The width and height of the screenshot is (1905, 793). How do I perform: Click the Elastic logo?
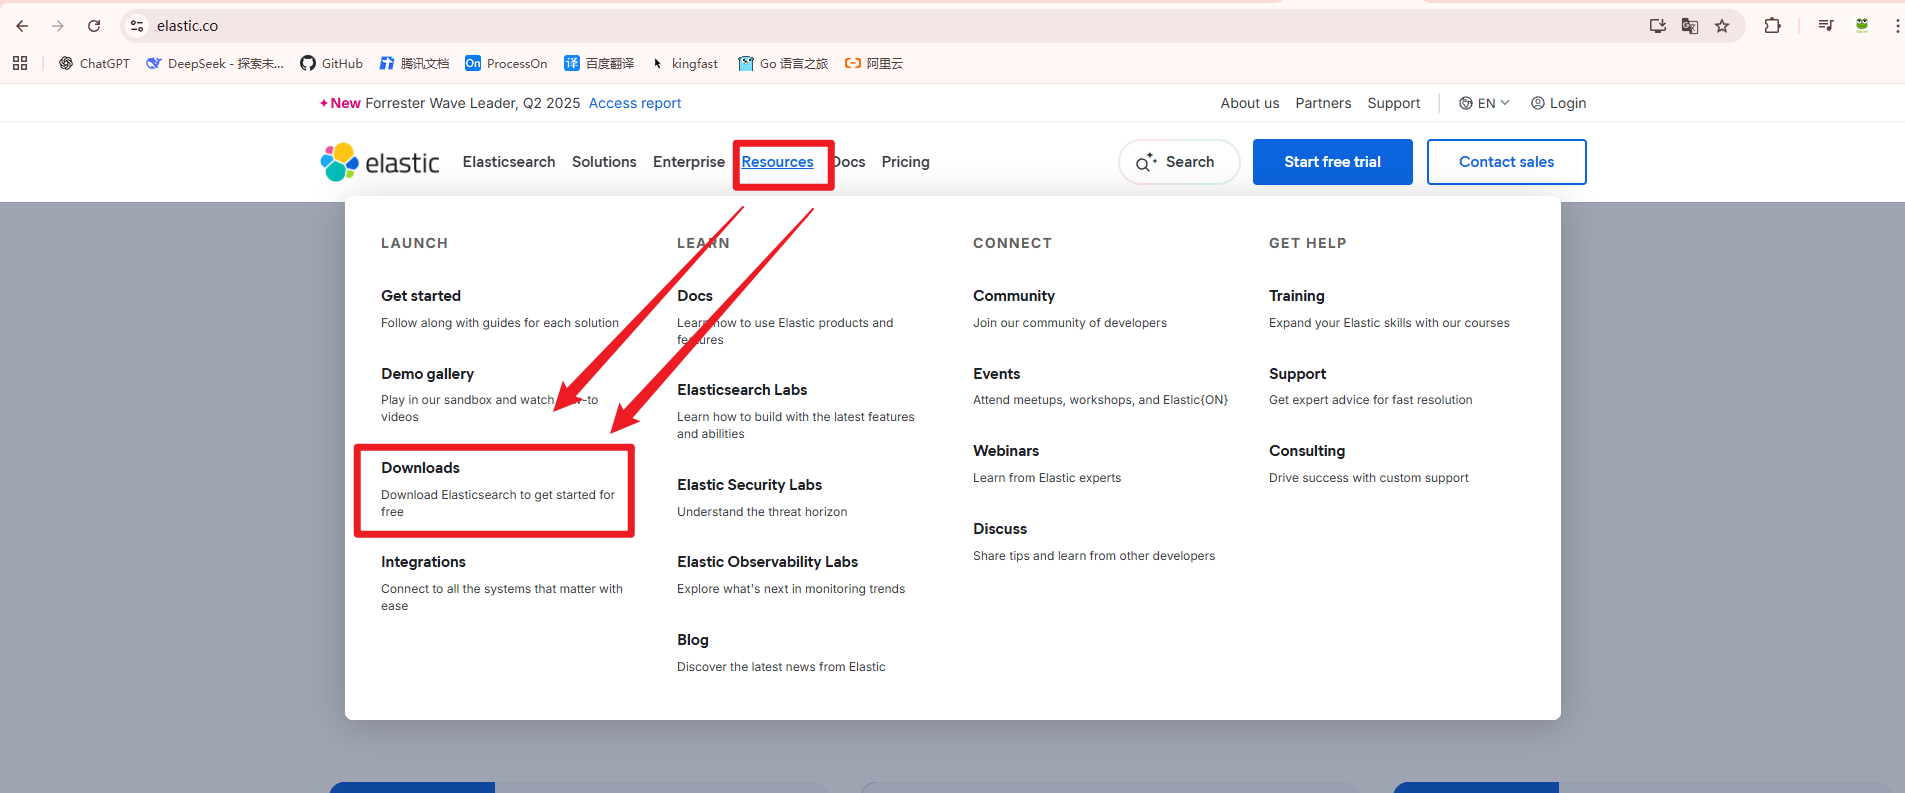[x=380, y=162]
